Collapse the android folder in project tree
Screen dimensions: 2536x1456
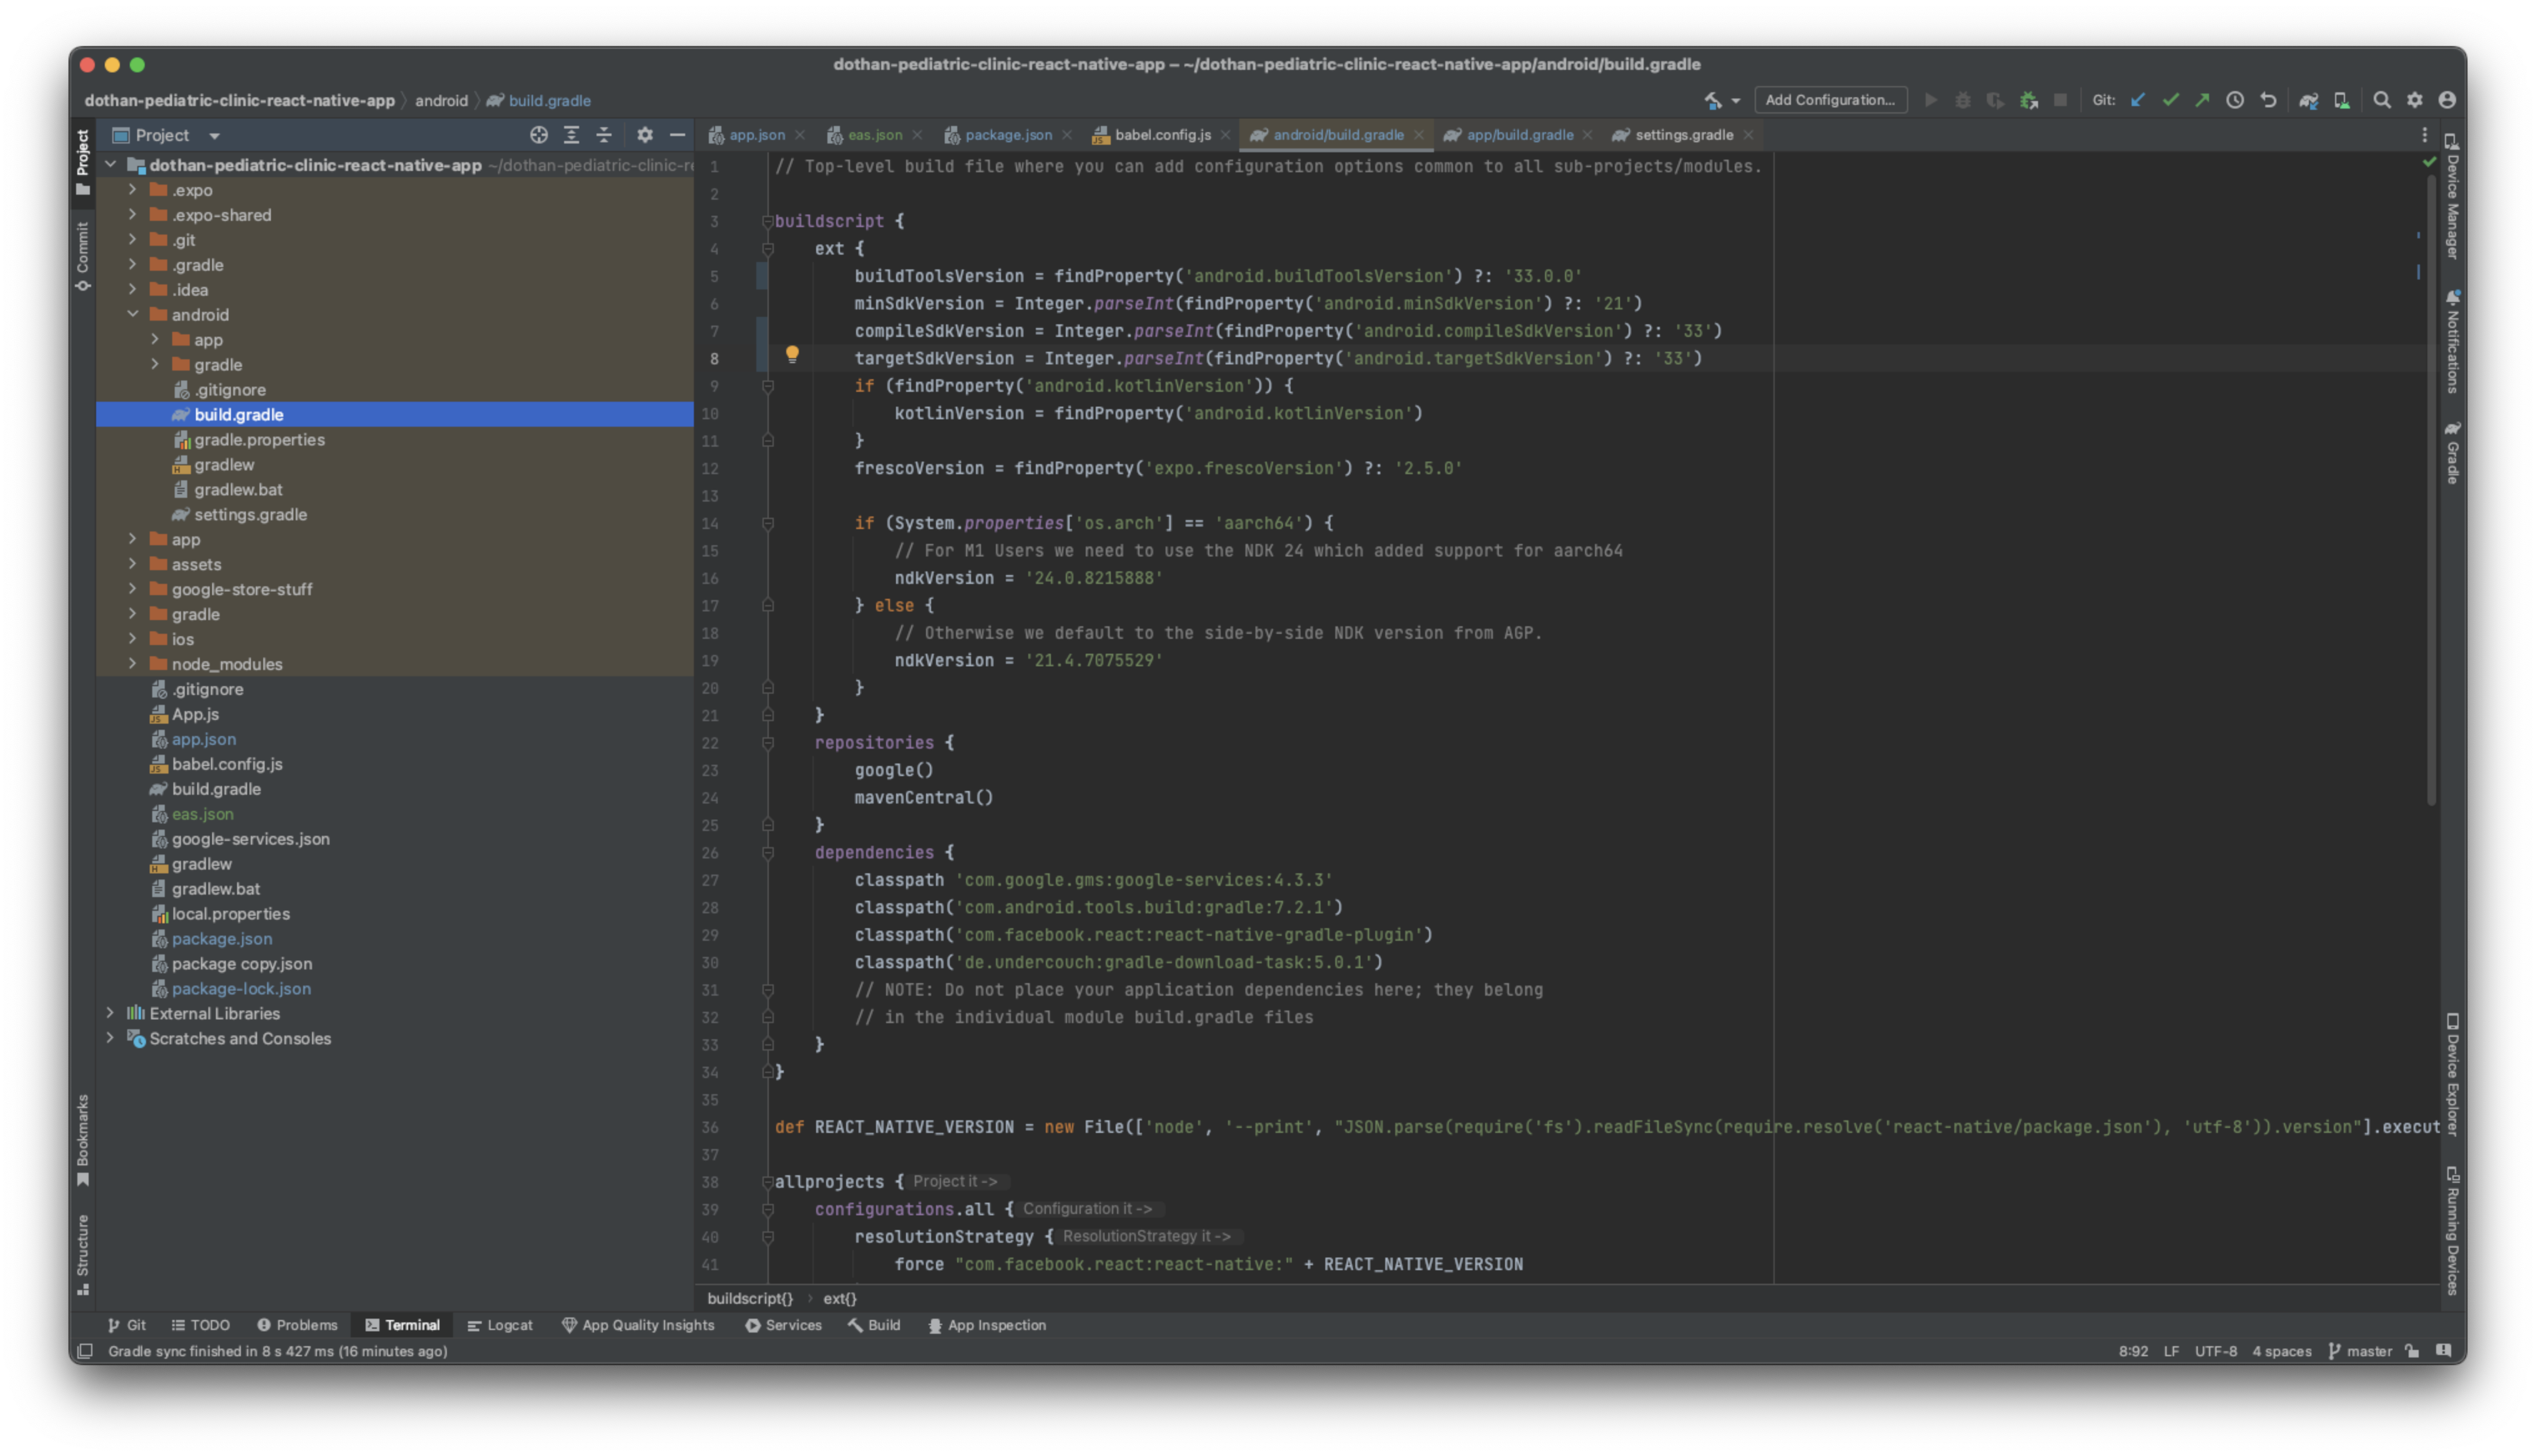[x=133, y=314]
